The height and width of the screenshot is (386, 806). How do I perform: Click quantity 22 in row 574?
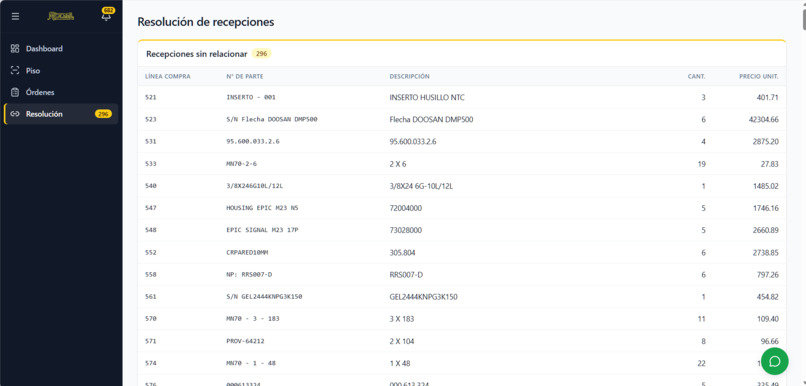coord(702,363)
